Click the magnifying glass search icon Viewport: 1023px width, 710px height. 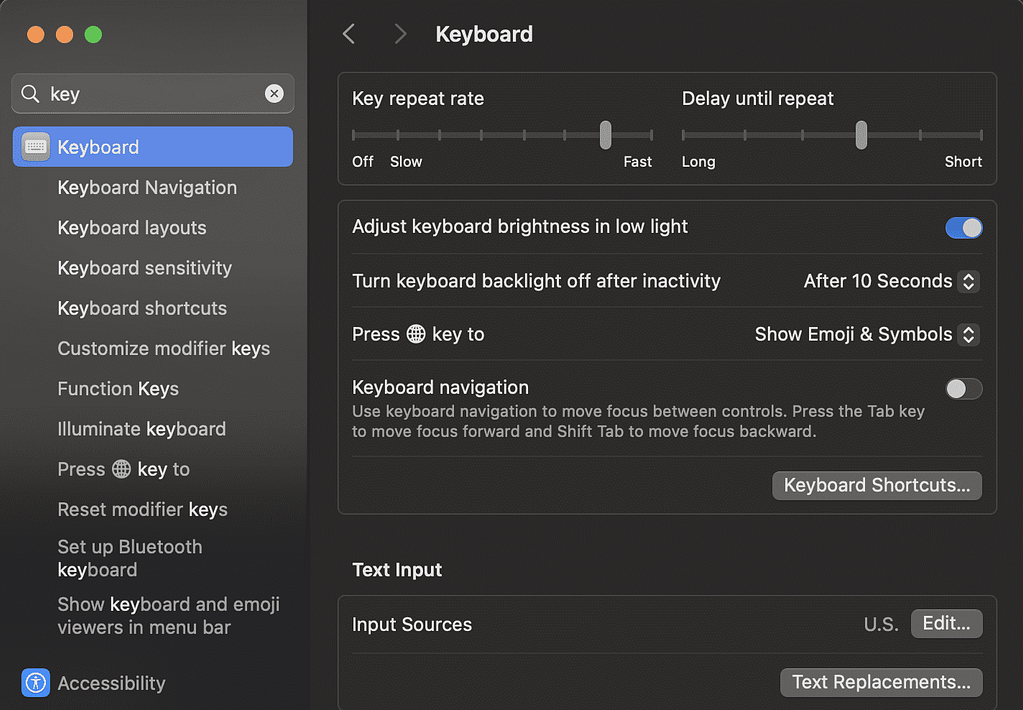coord(31,94)
